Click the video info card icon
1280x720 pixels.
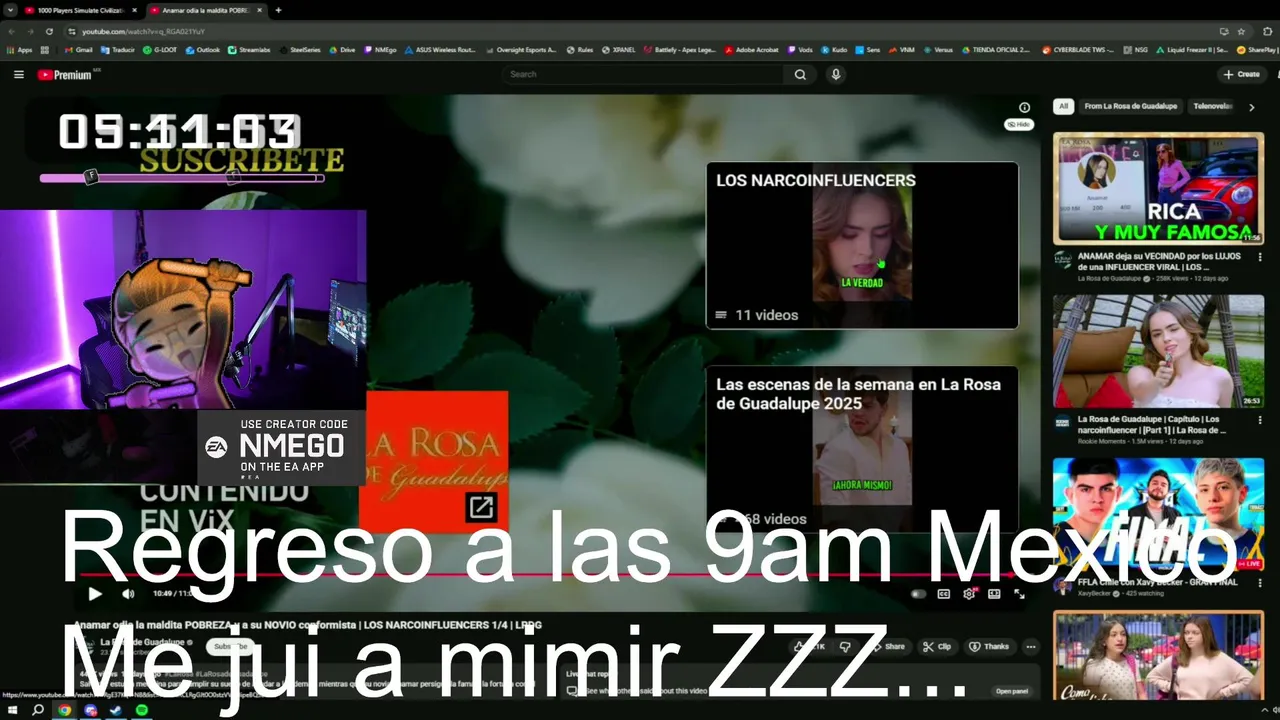pyautogui.click(x=1024, y=107)
